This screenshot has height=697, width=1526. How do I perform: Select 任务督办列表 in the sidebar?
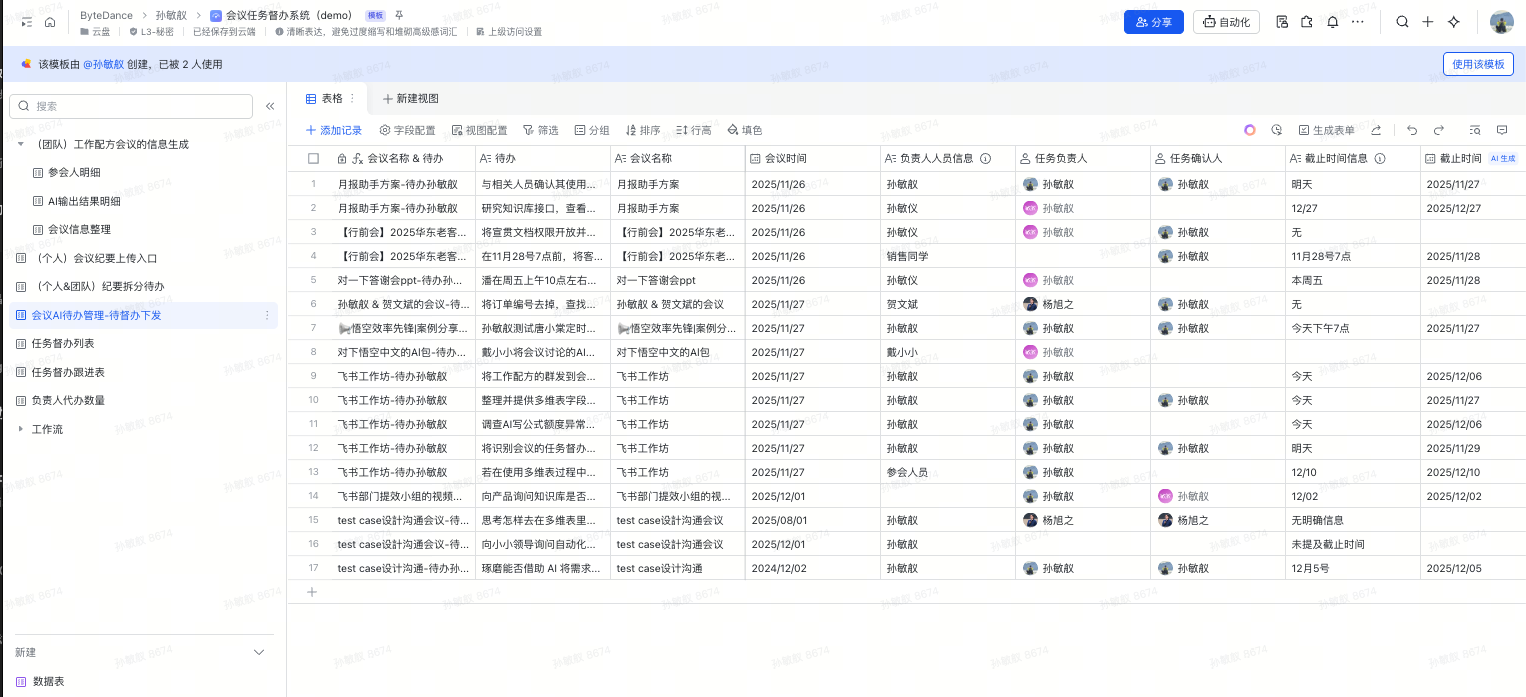(x=62, y=343)
